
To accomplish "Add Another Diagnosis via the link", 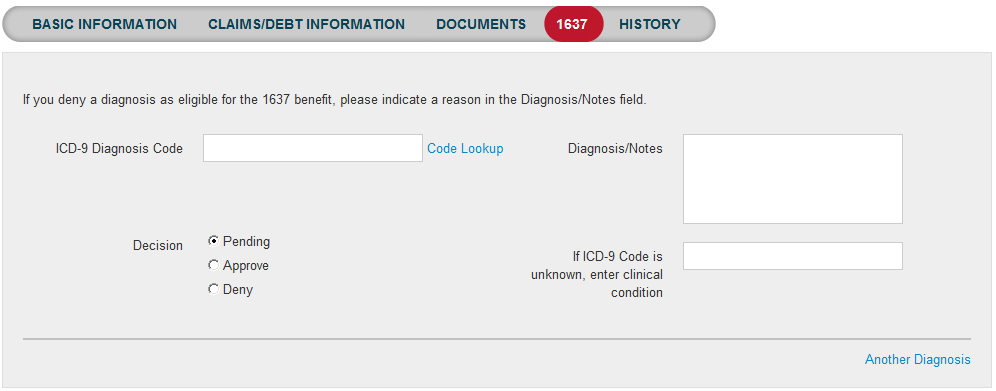I will click(x=917, y=359).
